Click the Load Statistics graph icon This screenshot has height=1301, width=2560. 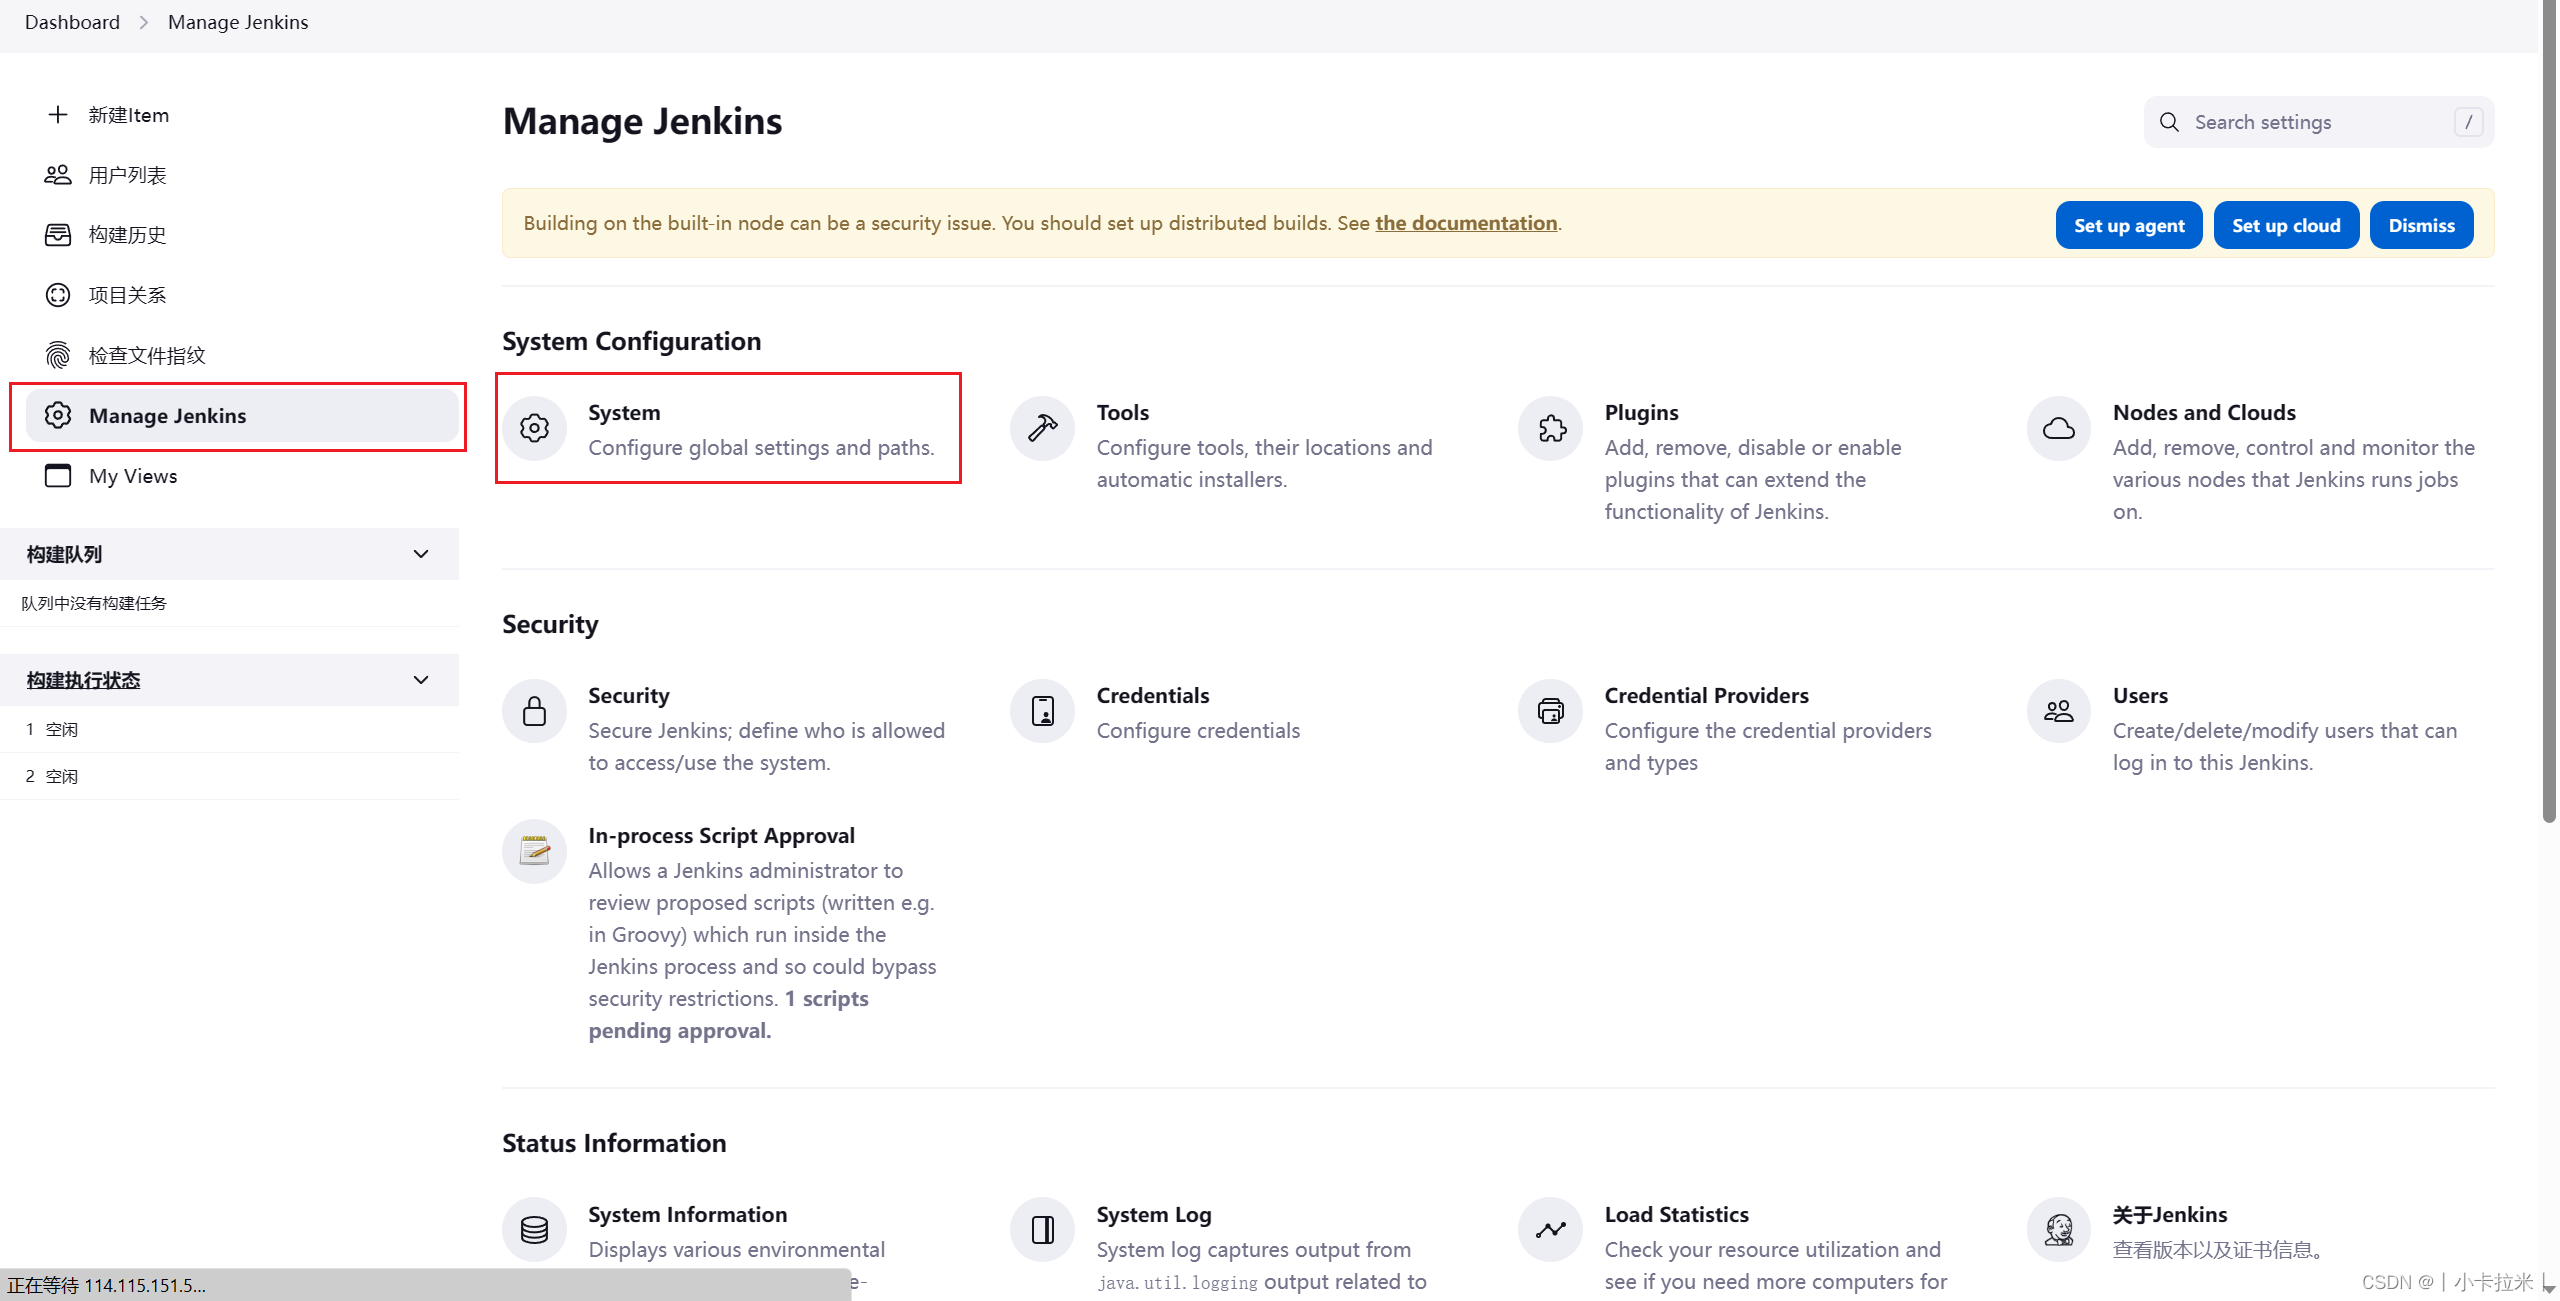[1551, 1230]
